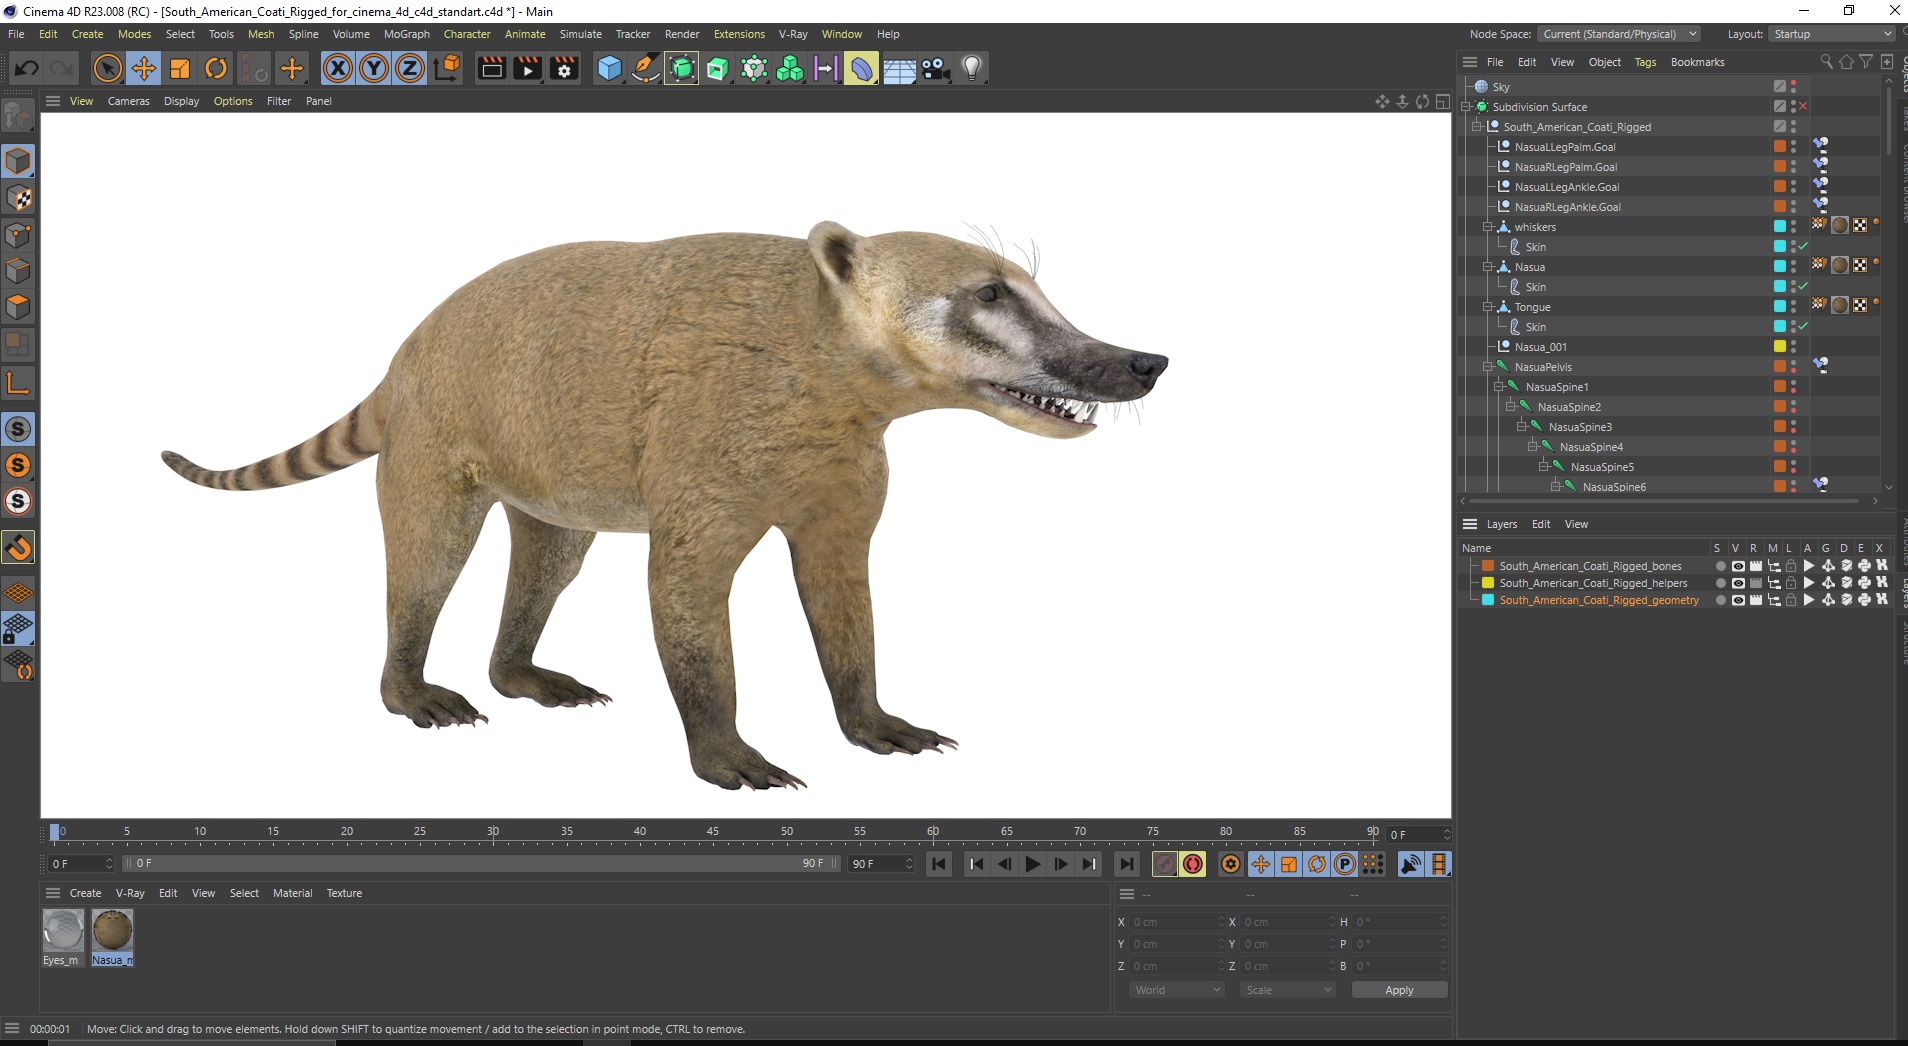Screen dimensions: 1908x1046
Task: Add a Camera object
Action: point(935,68)
